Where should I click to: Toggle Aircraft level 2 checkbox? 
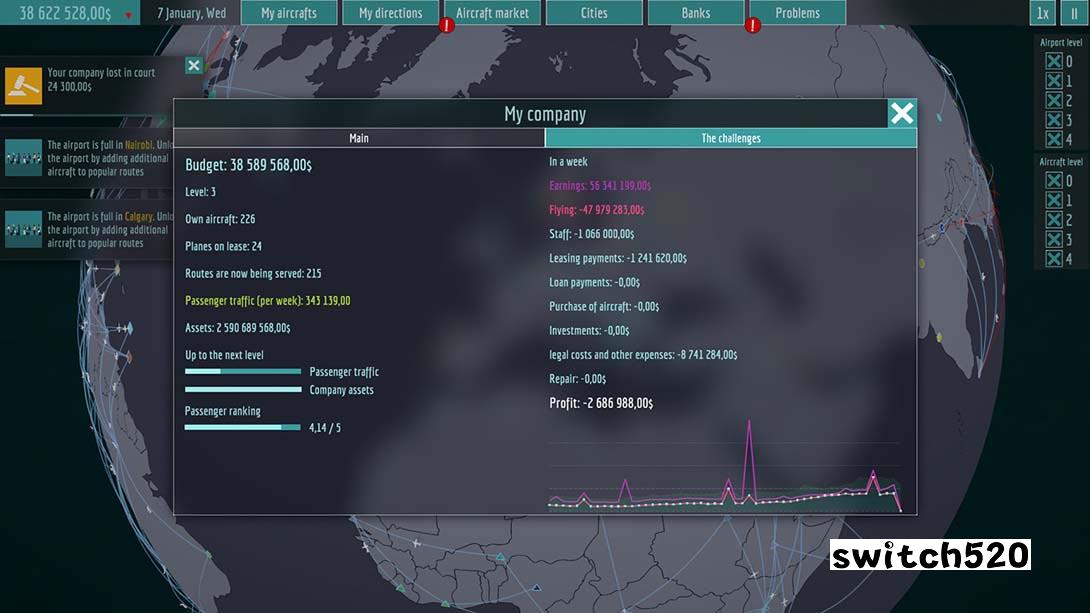point(1054,220)
